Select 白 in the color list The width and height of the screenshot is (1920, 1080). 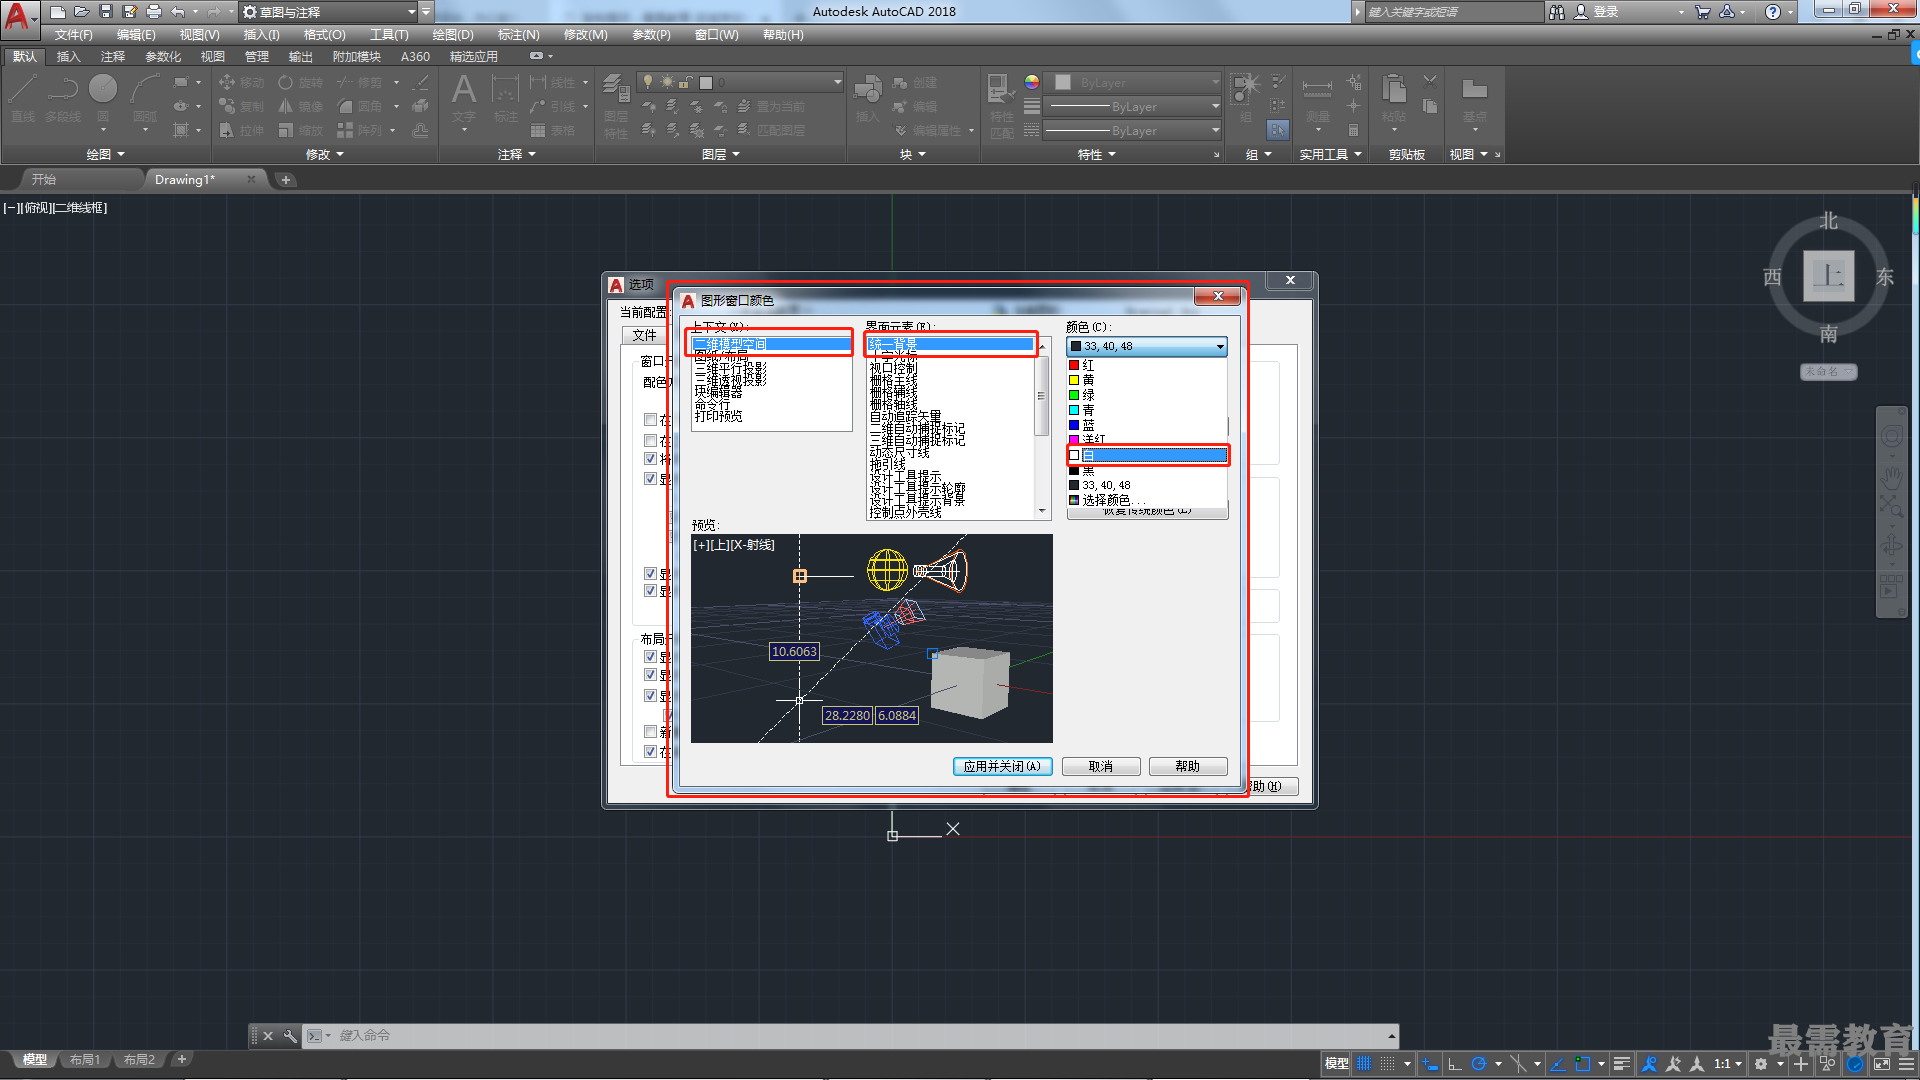tap(1148, 455)
